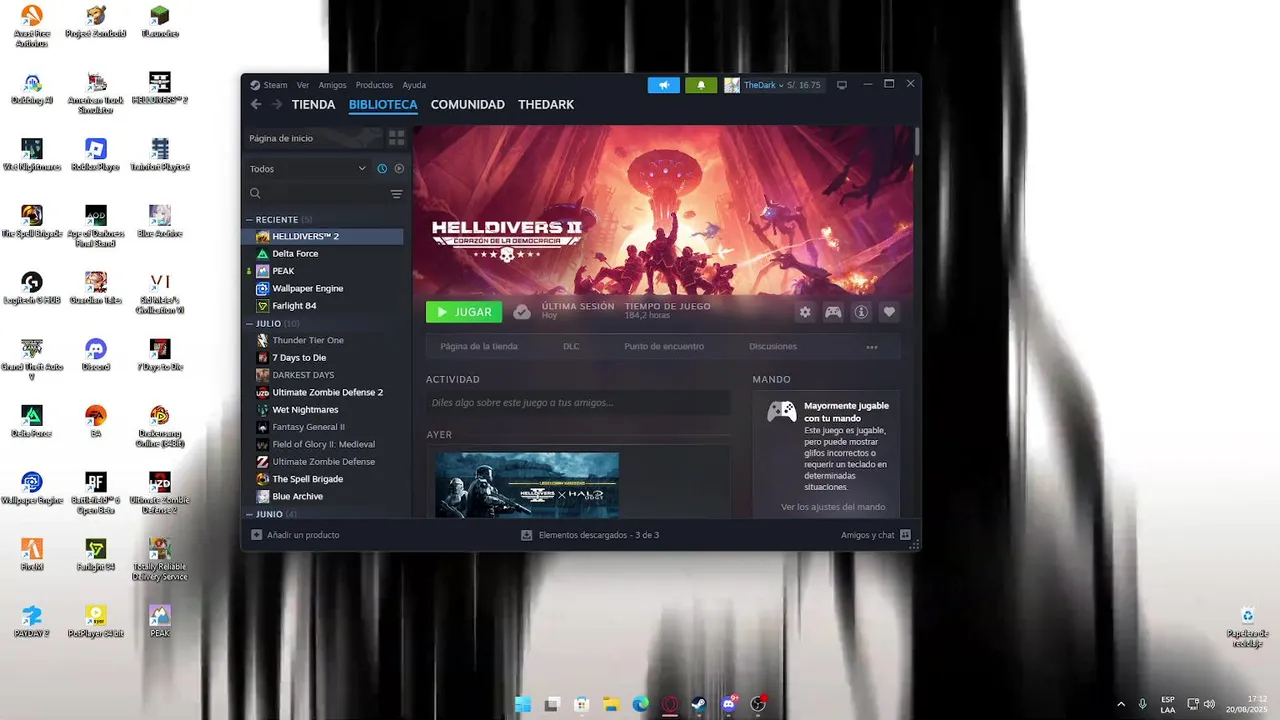The height and width of the screenshot is (720, 1280).
Task: Open Discord from the taskbar
Action: 729,705
